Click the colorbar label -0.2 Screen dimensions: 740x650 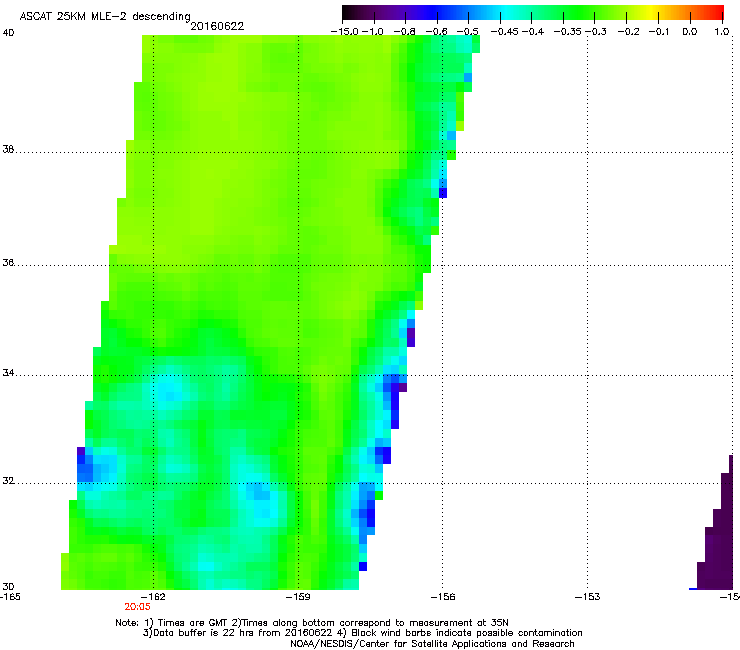[x=629, y=32]
